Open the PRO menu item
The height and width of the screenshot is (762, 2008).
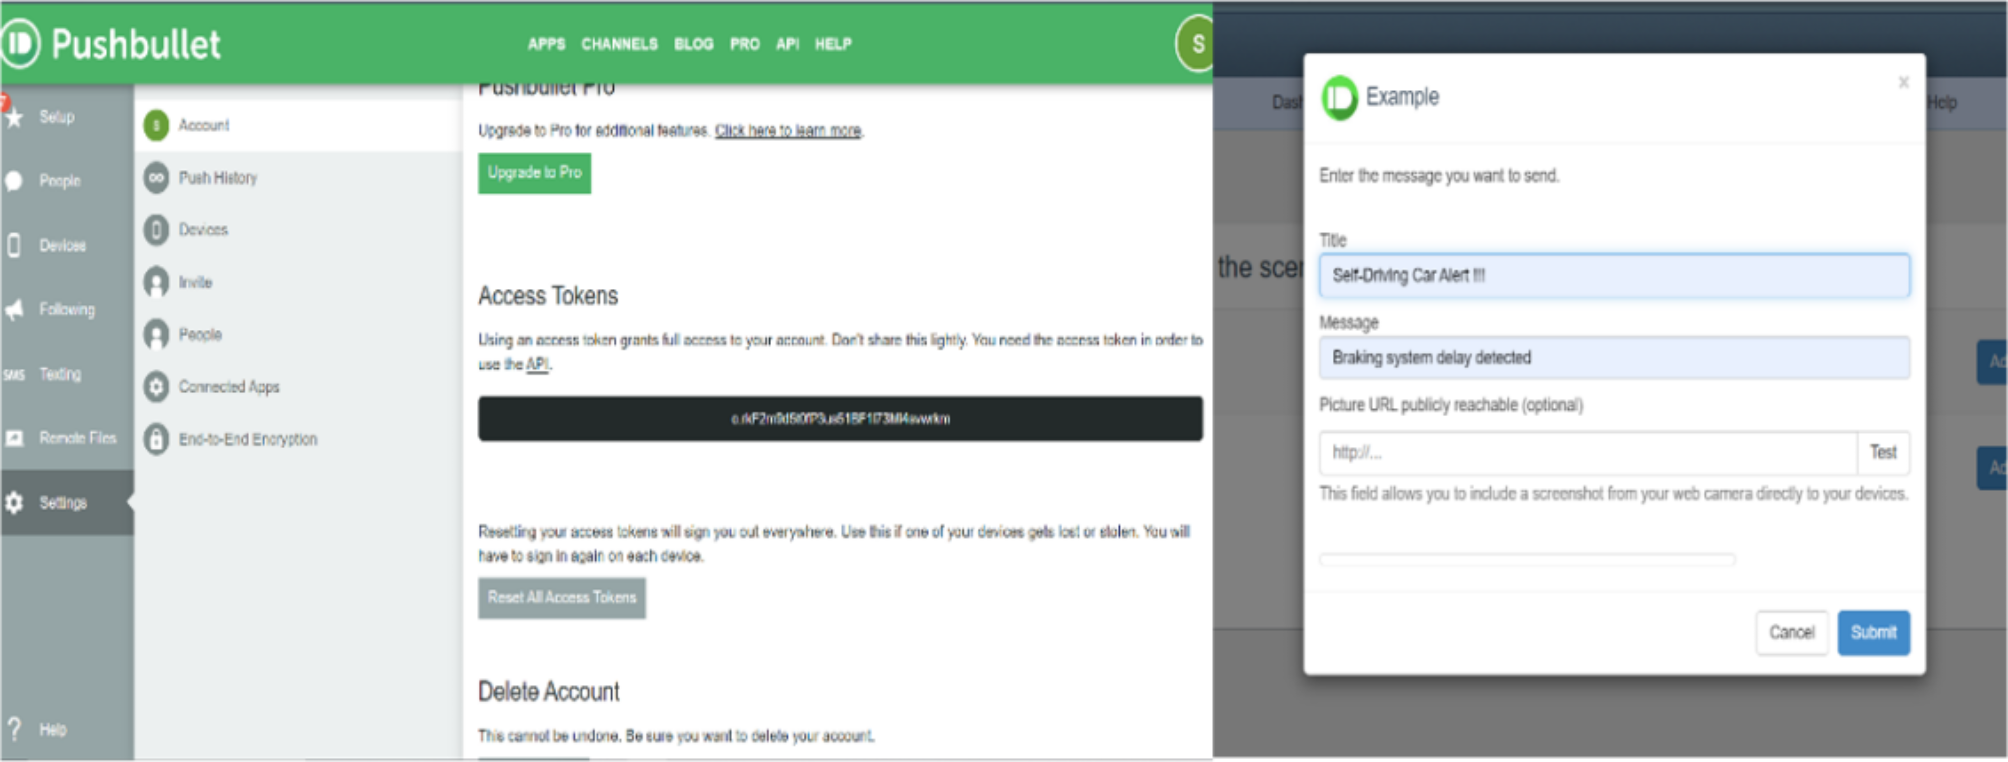745,44
